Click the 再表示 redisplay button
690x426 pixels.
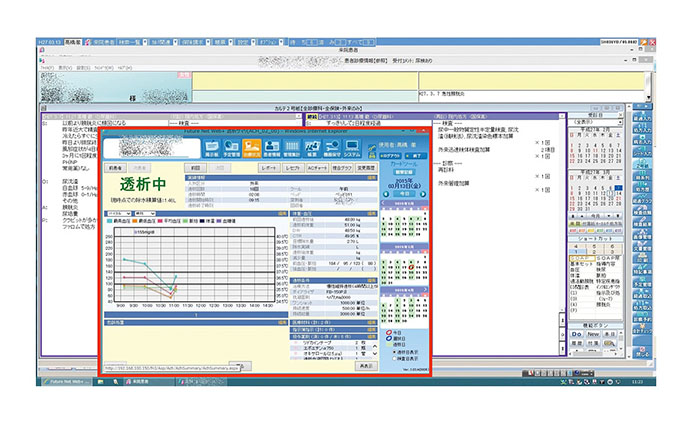click(366, 366)
